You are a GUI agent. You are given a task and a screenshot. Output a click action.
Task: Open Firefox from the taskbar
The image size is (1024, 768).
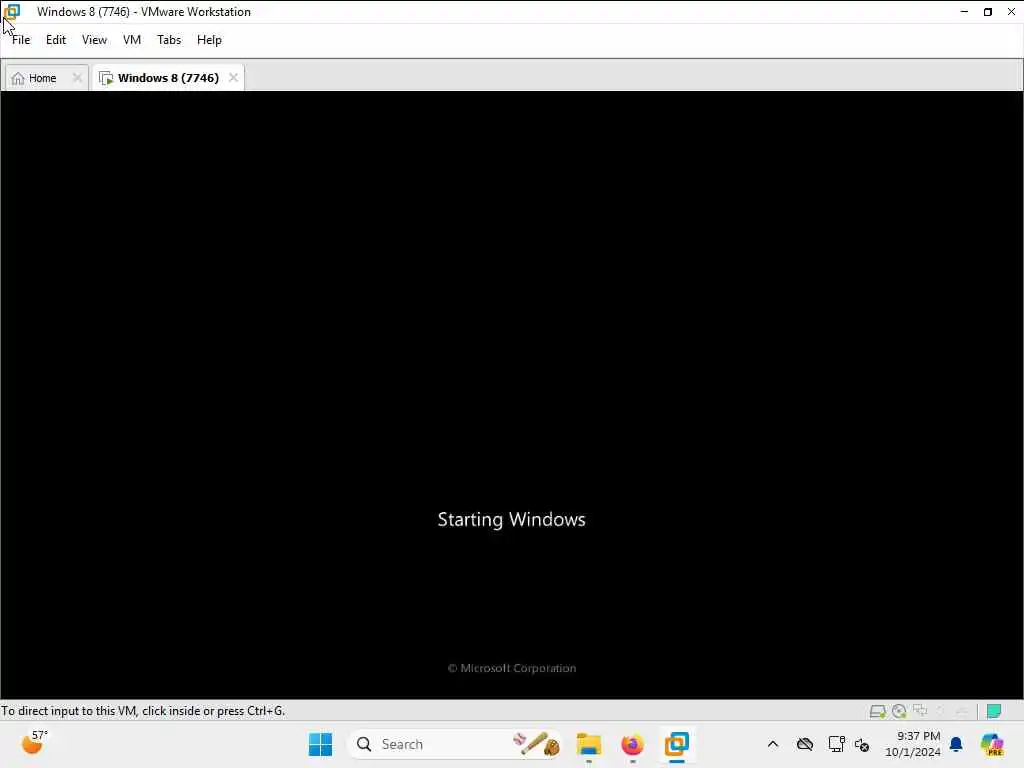pos(632,744)
